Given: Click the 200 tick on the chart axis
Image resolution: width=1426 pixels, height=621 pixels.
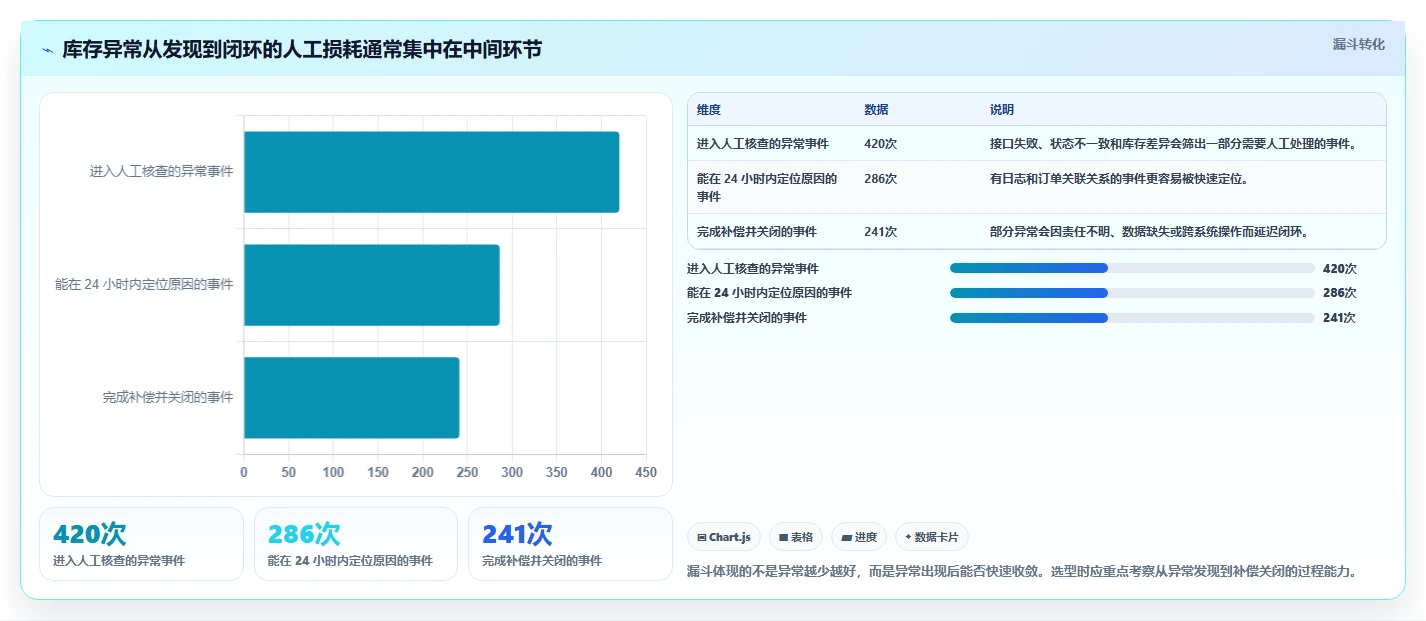Looking at the screenshot, I should click(423, 473).
